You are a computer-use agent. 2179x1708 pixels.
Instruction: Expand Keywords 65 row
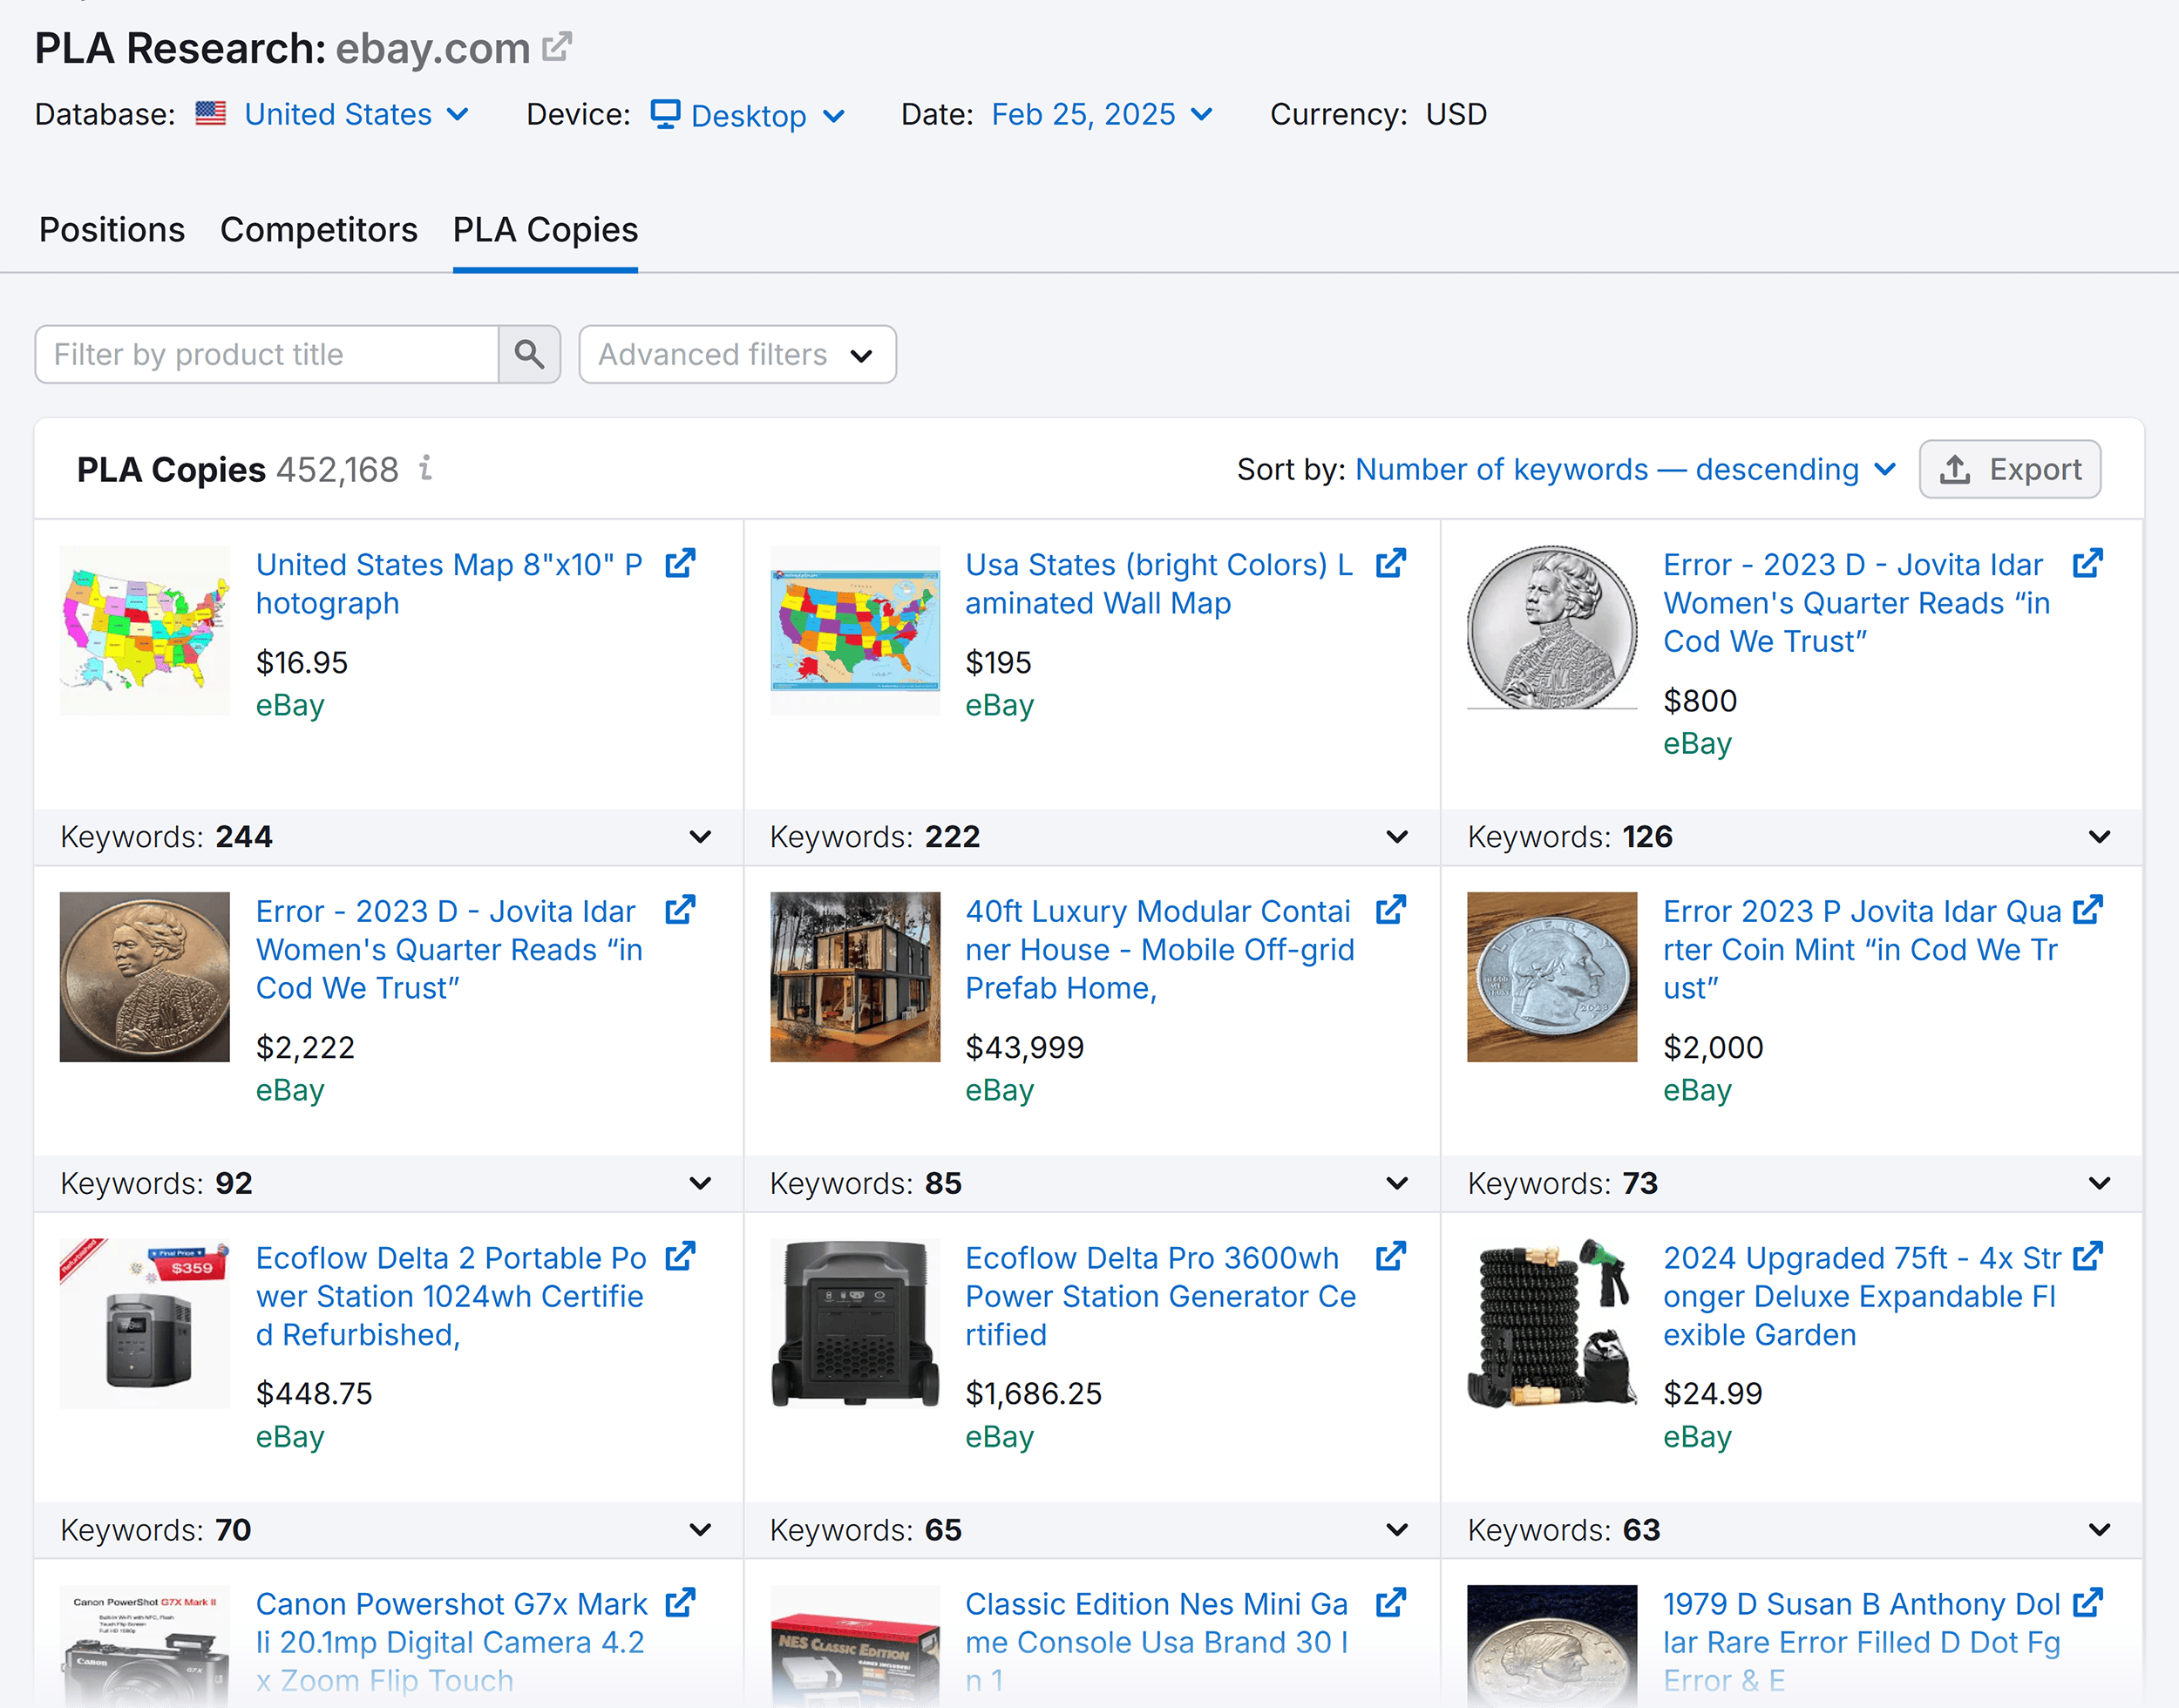[x=1397, y=1530]
